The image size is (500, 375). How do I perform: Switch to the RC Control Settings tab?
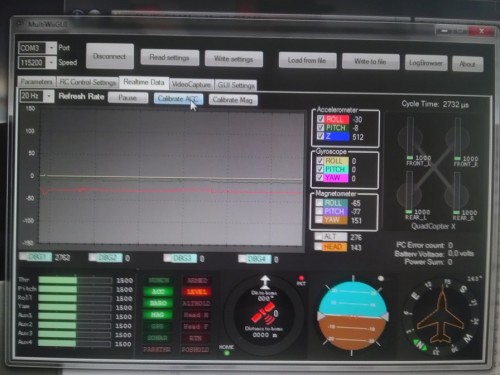point(88,82)
